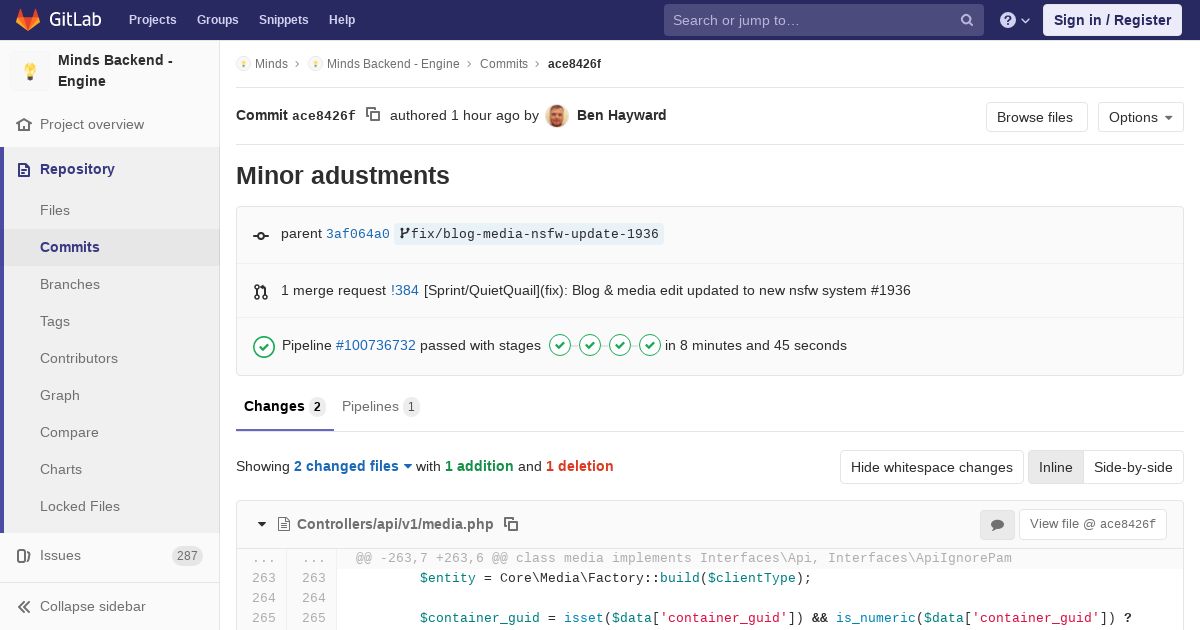Switch to the Pipelines tab

(380, 407)
